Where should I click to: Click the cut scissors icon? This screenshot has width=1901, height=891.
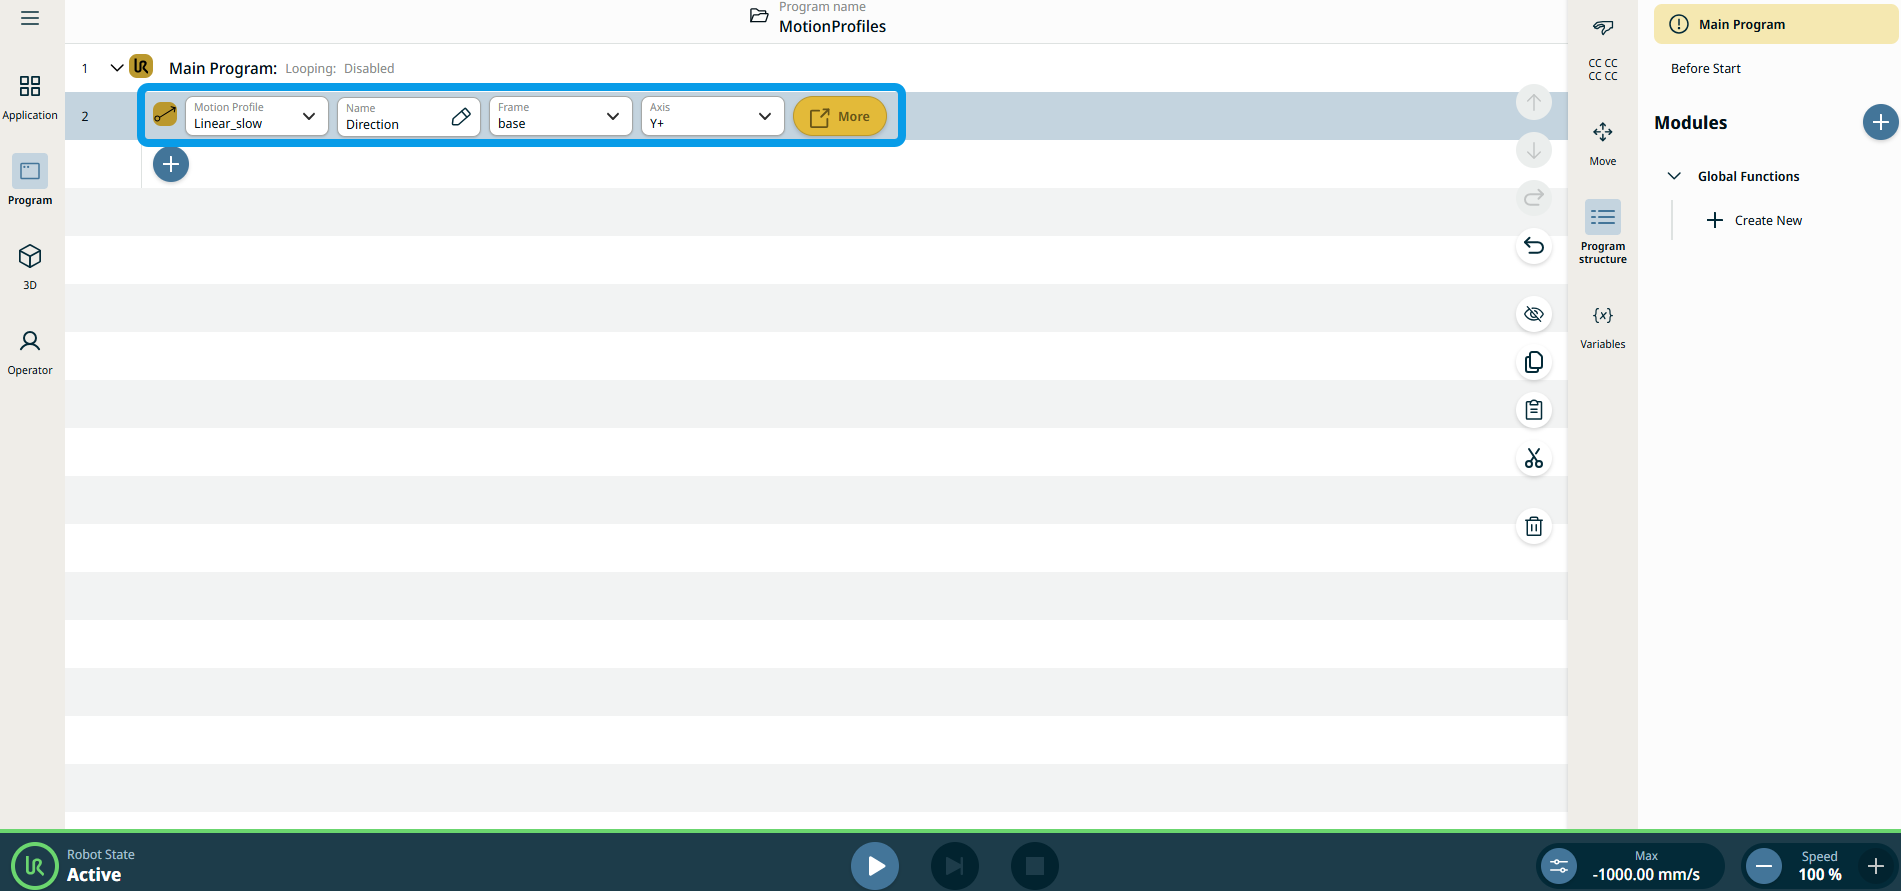[x=1533, y=459]
